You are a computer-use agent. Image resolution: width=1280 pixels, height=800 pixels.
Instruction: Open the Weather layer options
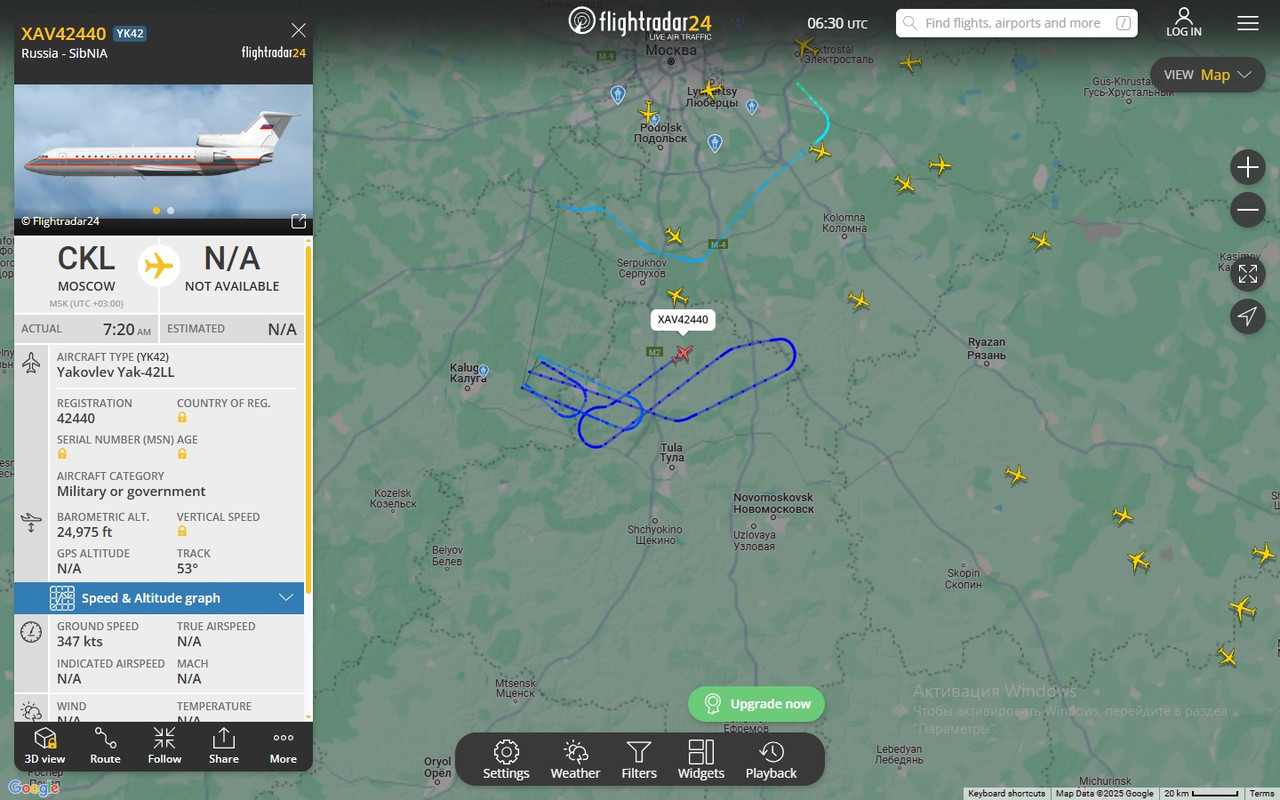(575, 760)
